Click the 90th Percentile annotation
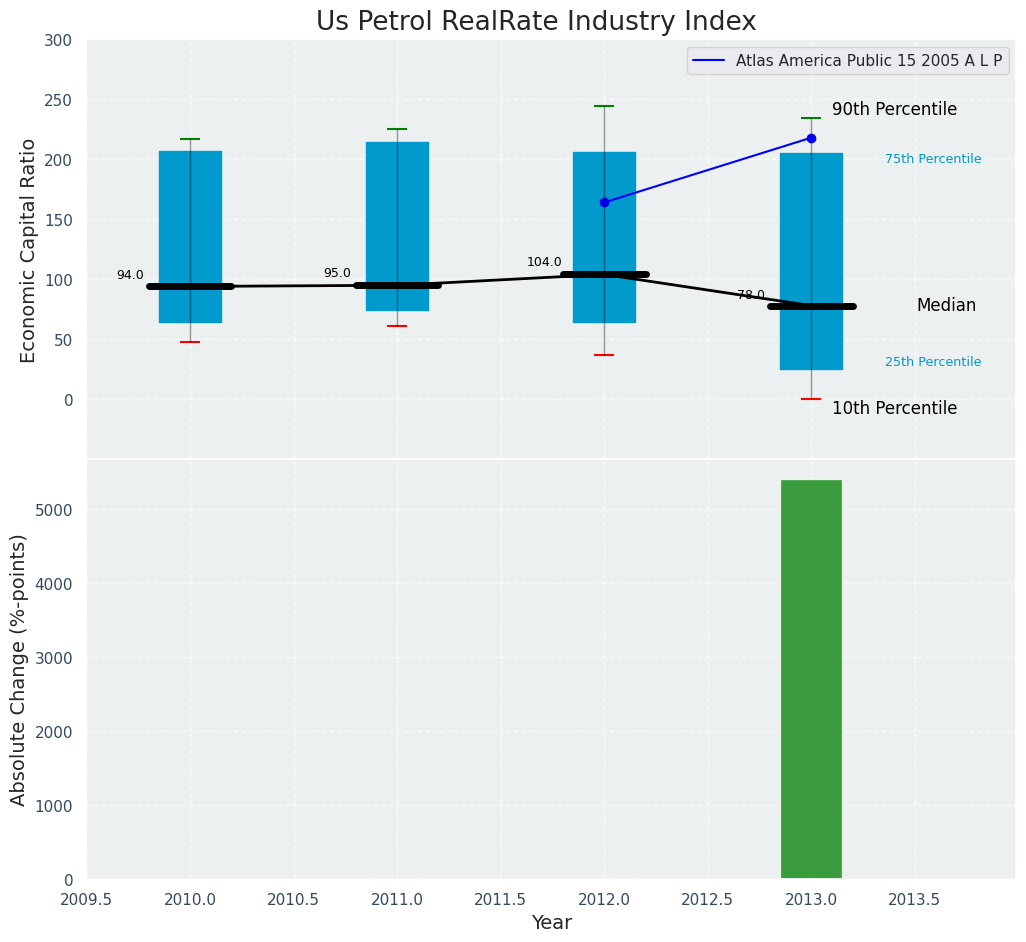 coord(894,109)
